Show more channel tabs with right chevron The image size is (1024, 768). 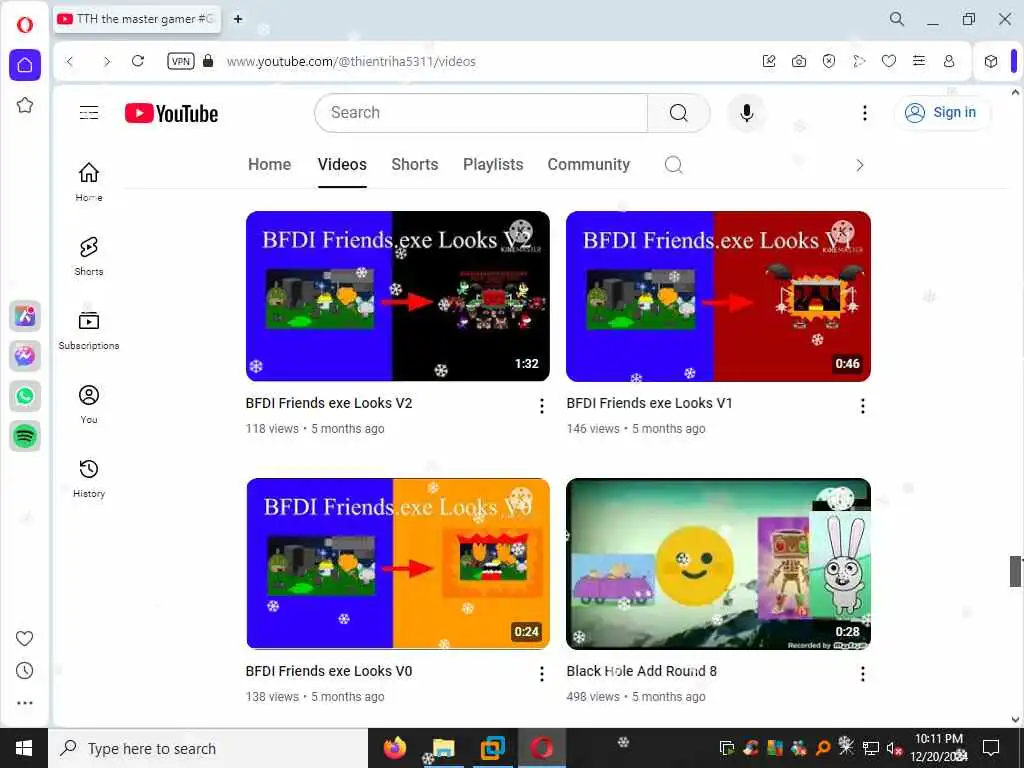pyautogui.click(x=859, y=165)
